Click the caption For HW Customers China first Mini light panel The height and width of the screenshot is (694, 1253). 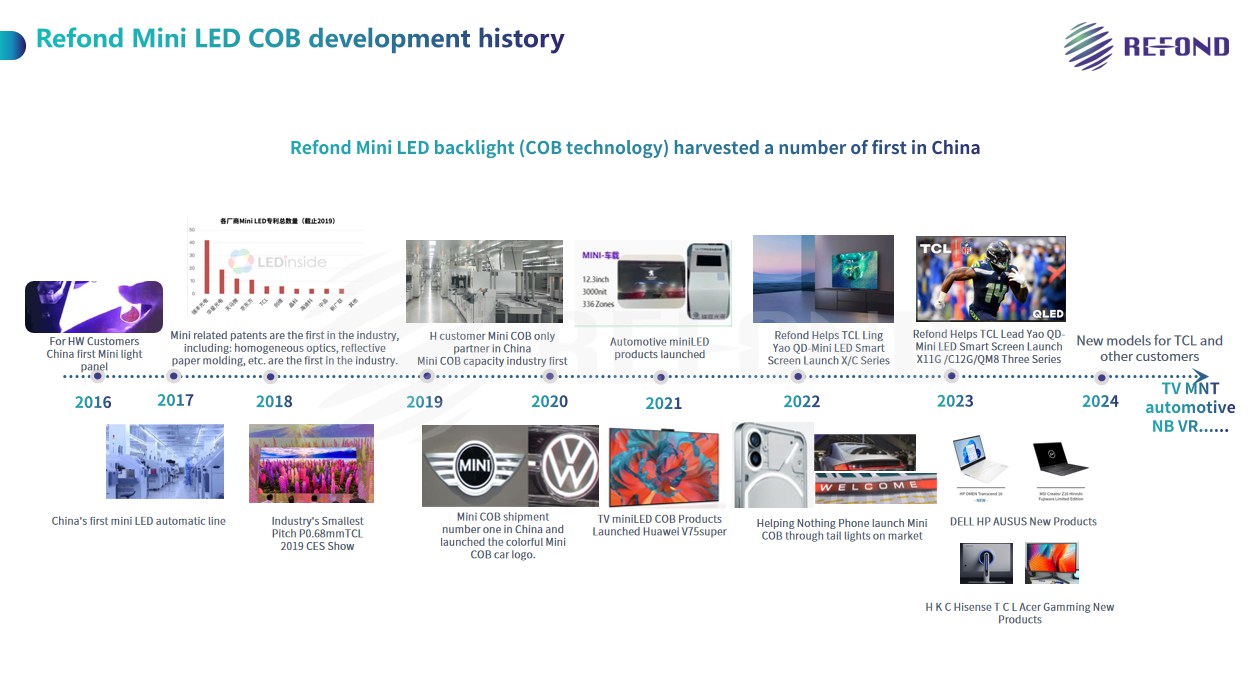click(94, 354)
